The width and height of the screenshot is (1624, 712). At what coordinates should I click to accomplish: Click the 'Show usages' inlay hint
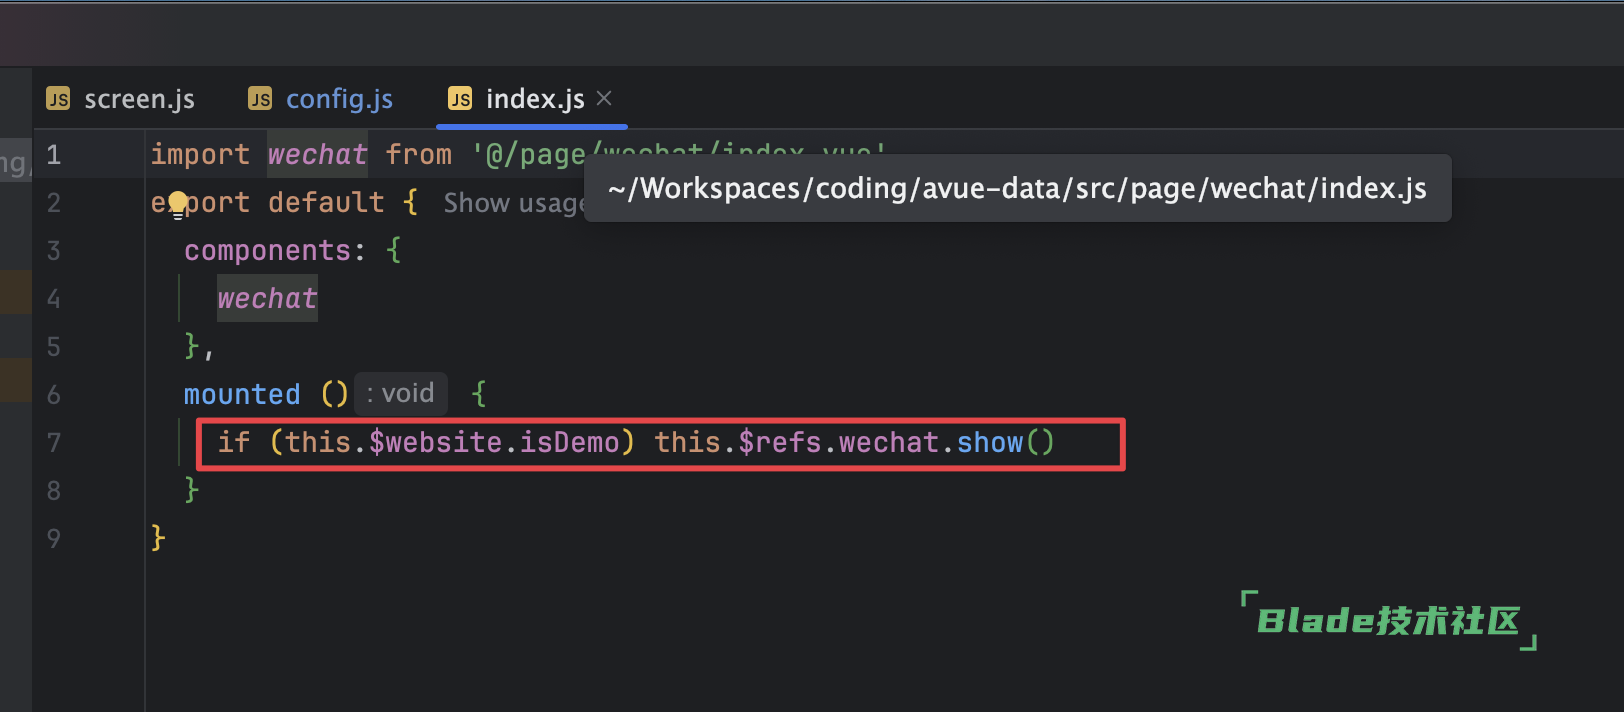click(x=512, y=203)
